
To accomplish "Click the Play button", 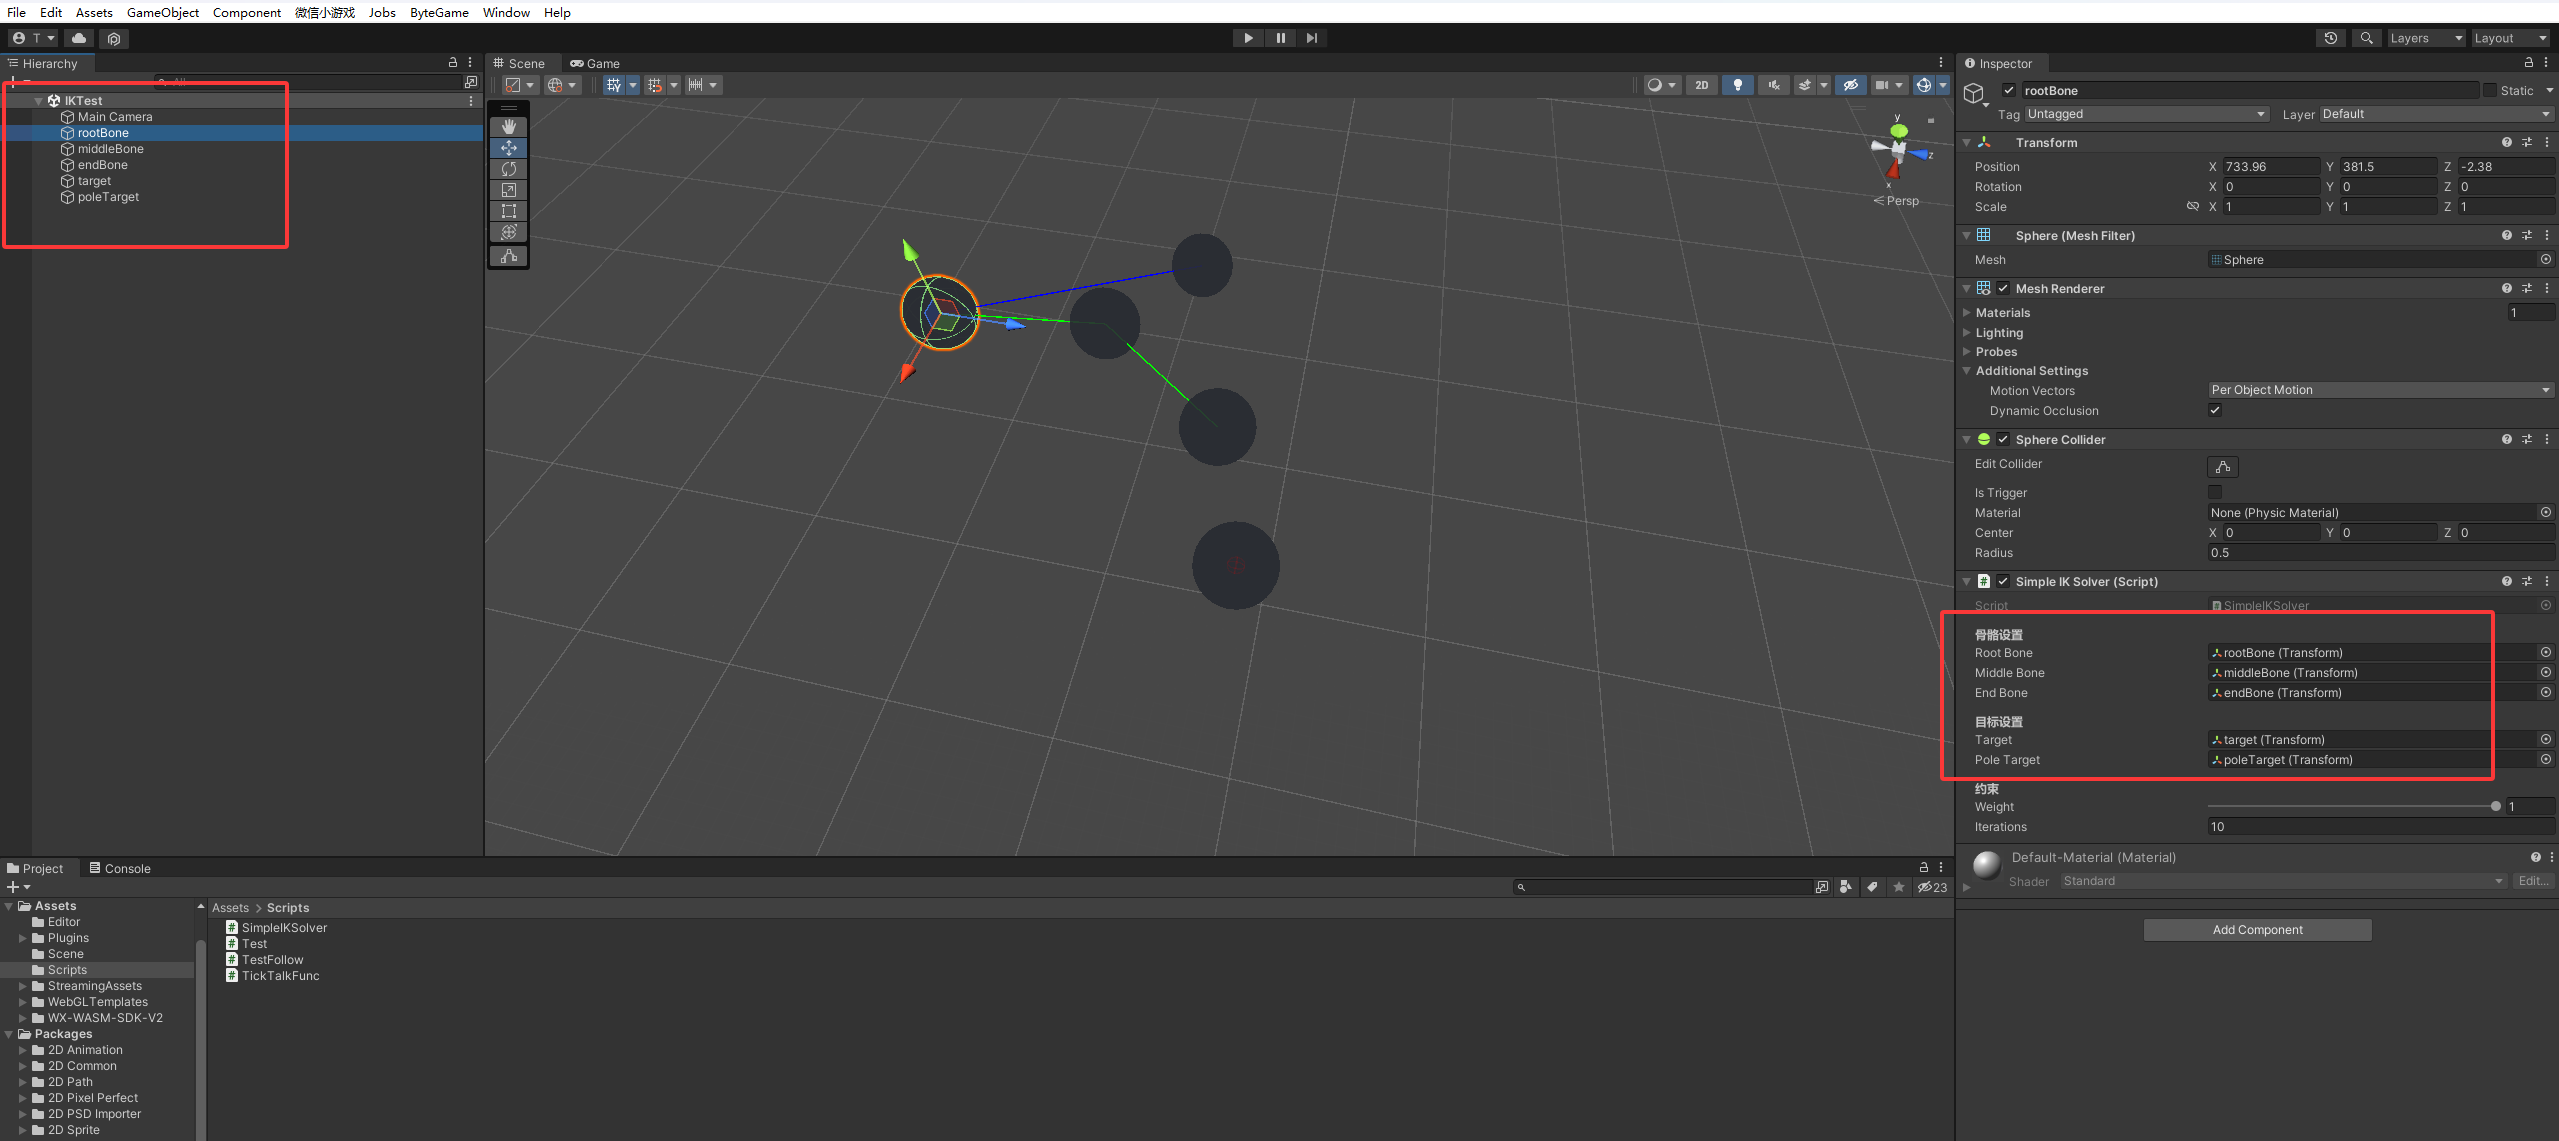I will 1248,38.
